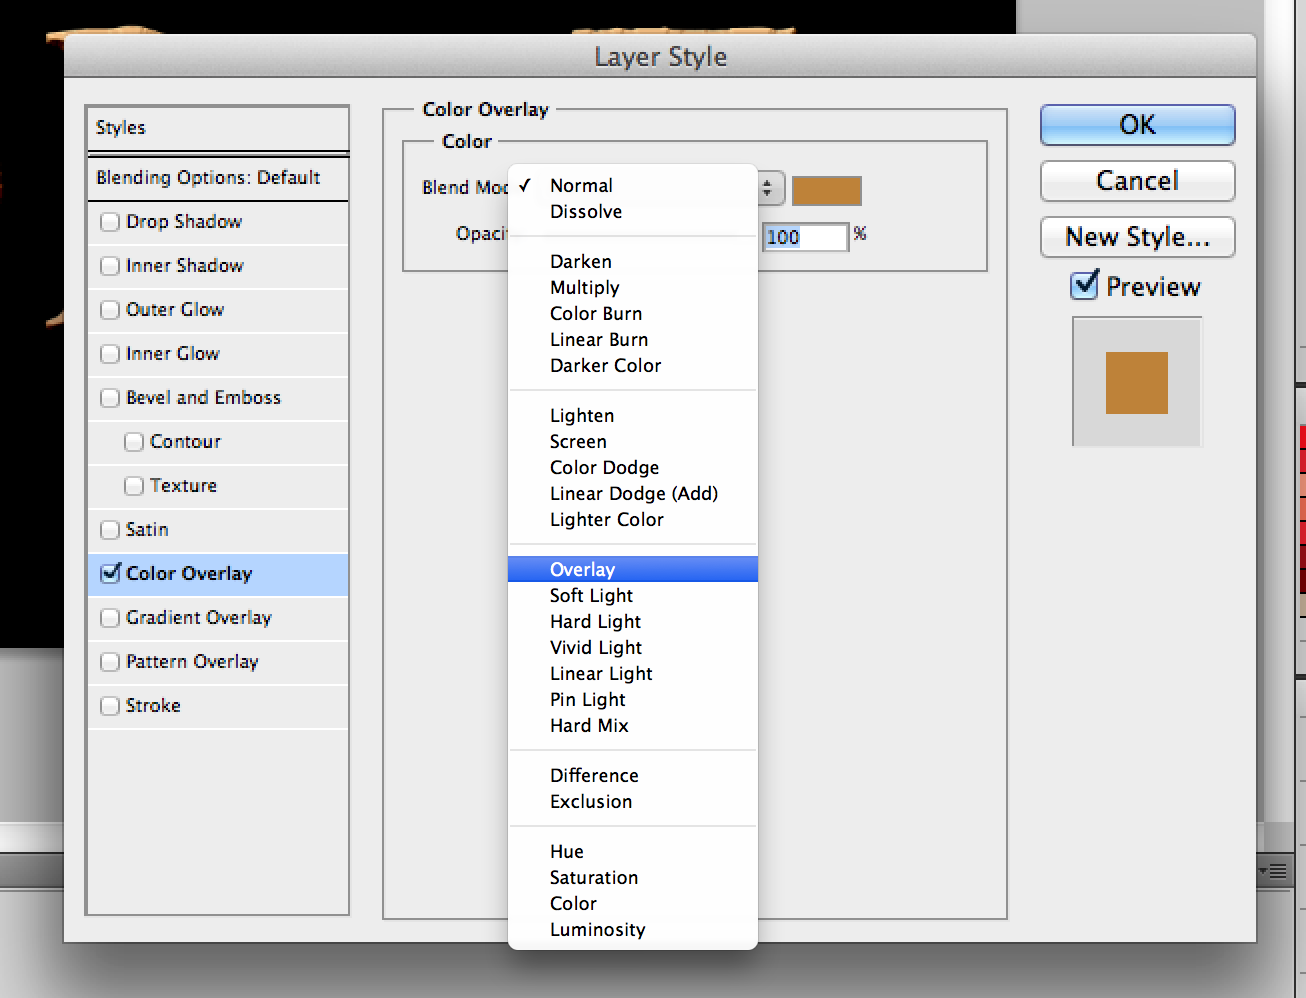The height and width of the screenshot is (998, 1306).
Task: Click the OK button
Action: click(1137, 125)
